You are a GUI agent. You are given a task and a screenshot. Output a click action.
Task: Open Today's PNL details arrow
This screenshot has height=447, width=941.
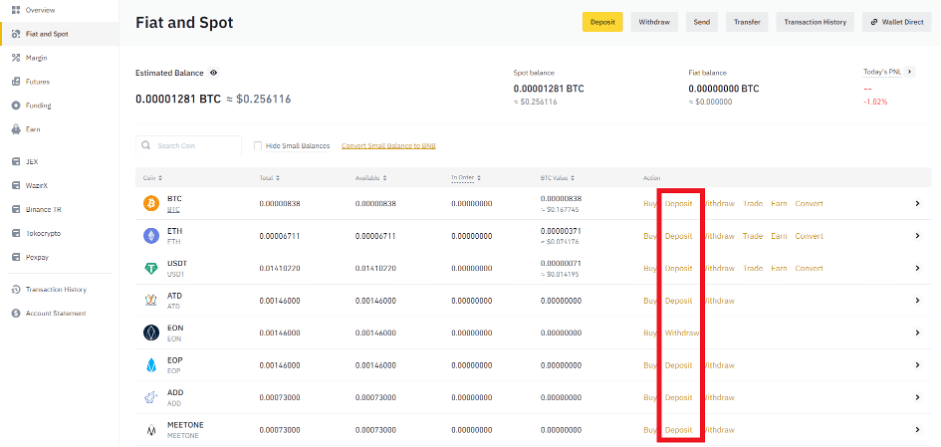coord(910,72)
